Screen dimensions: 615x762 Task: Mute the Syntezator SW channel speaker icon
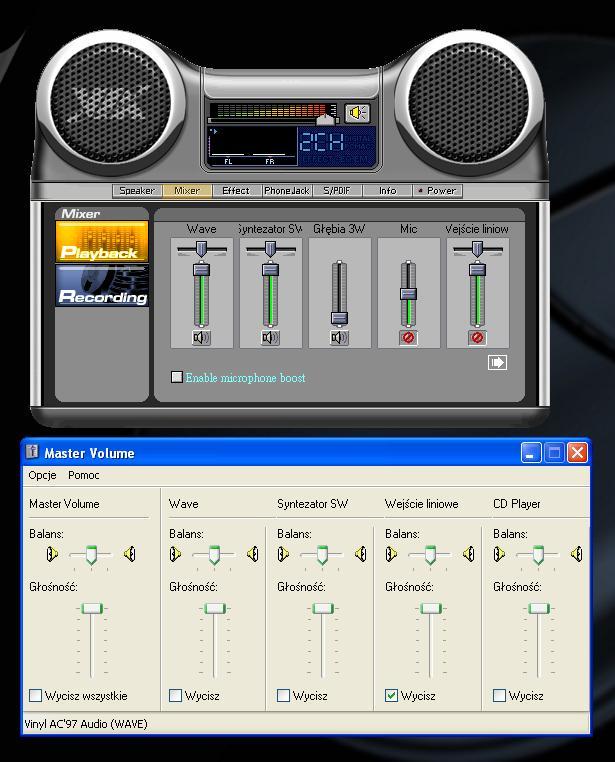pos(270,337)
